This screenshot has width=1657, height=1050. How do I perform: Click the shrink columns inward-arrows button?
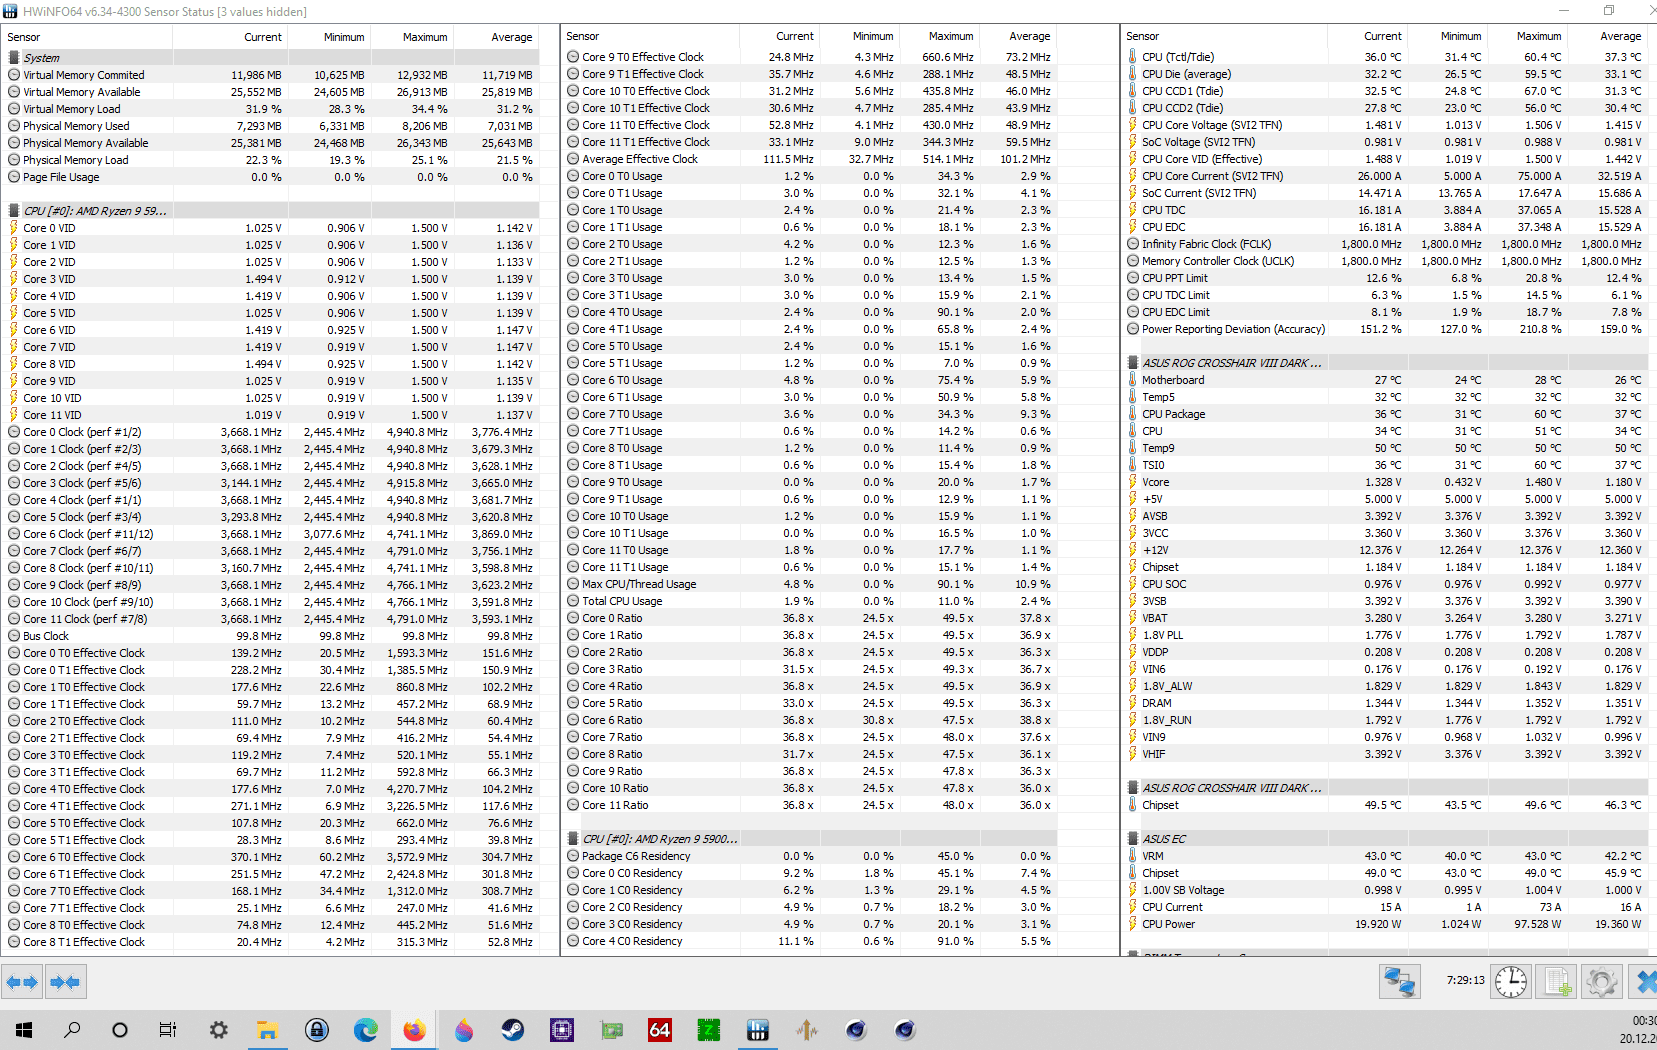[65, 982]
